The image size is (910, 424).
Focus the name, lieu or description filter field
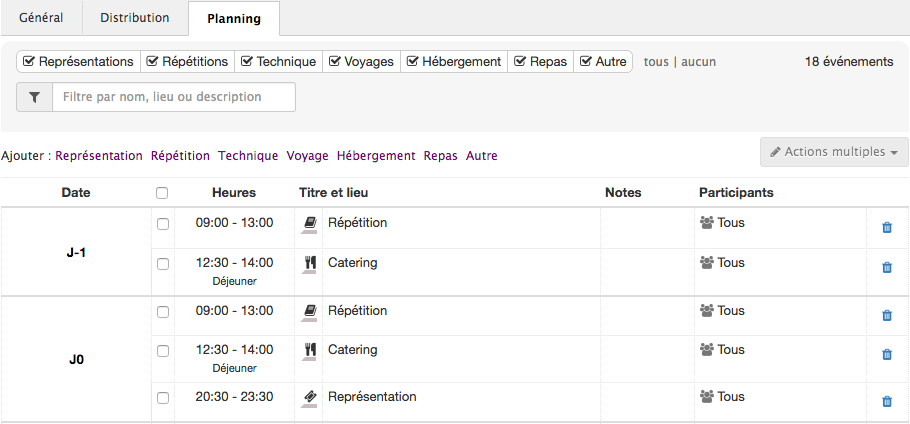(174, 97)
